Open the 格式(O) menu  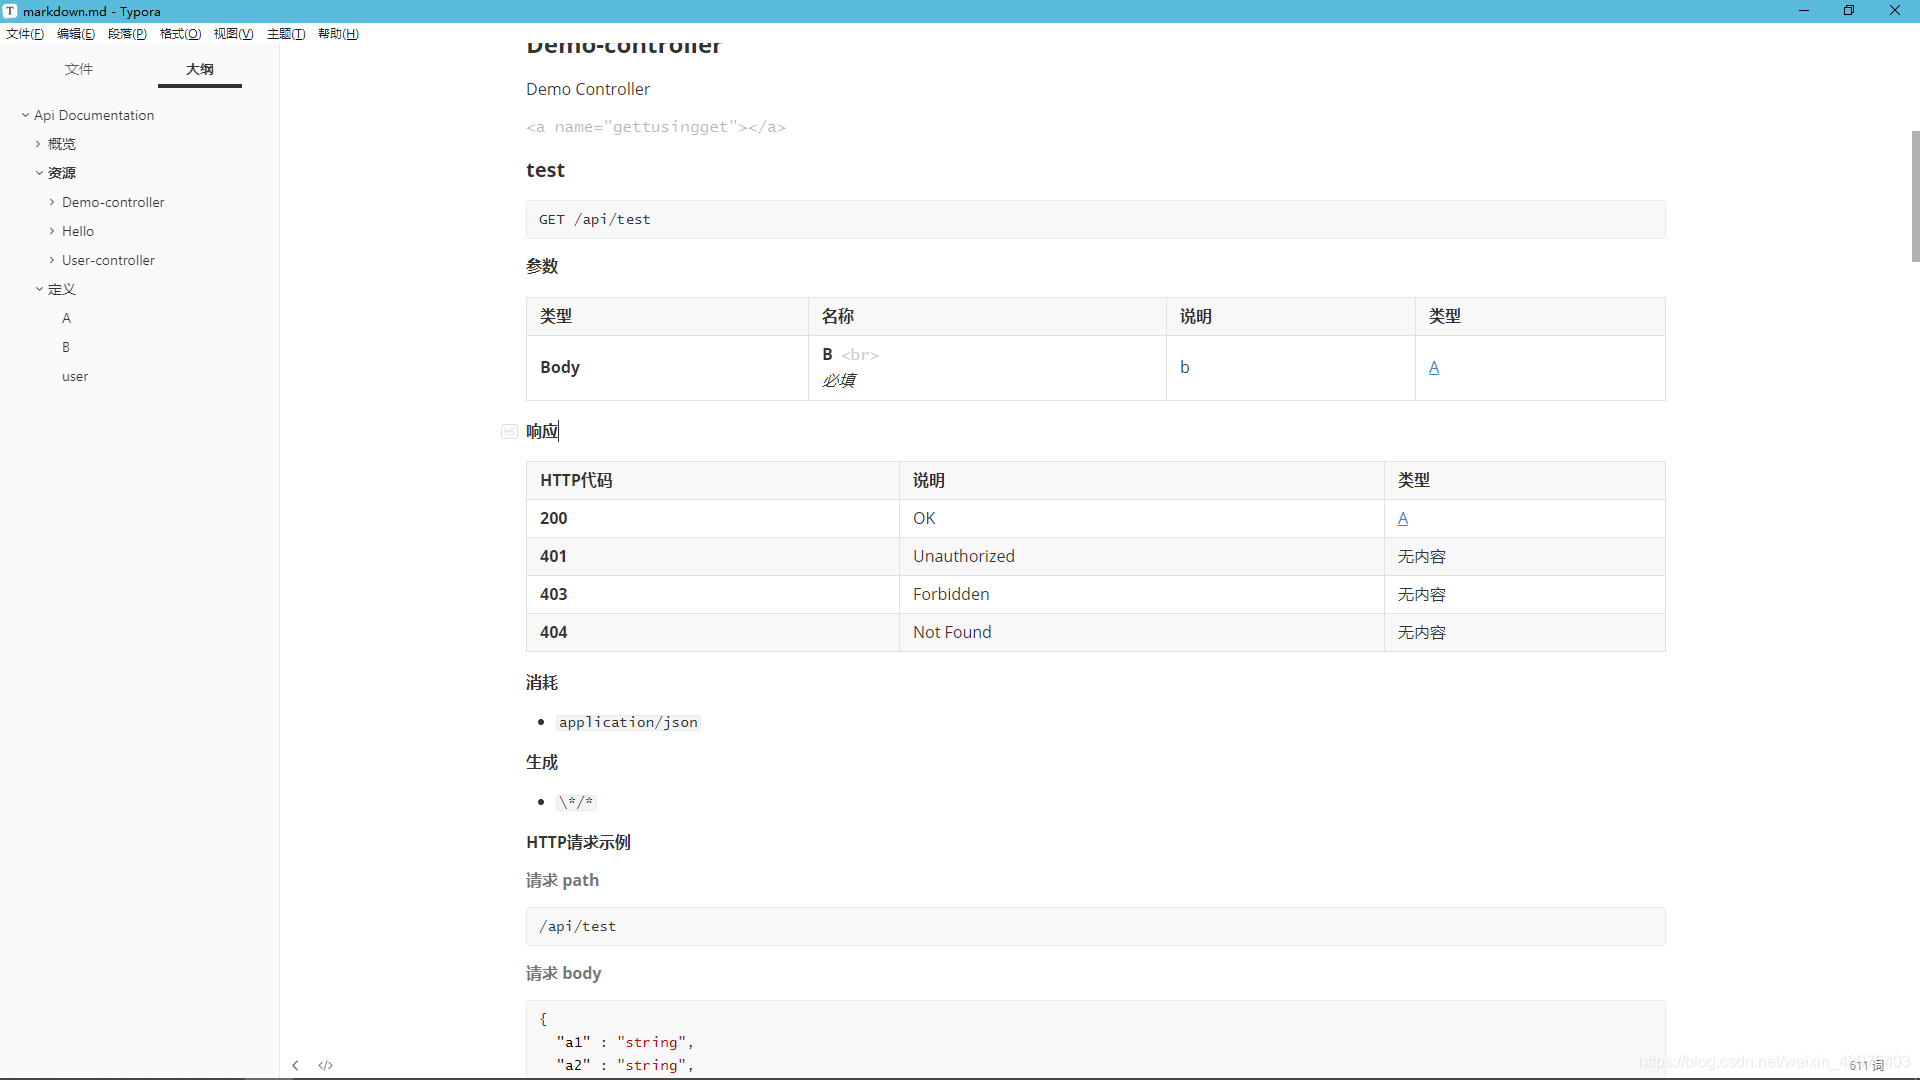click(x=180, y=34)
